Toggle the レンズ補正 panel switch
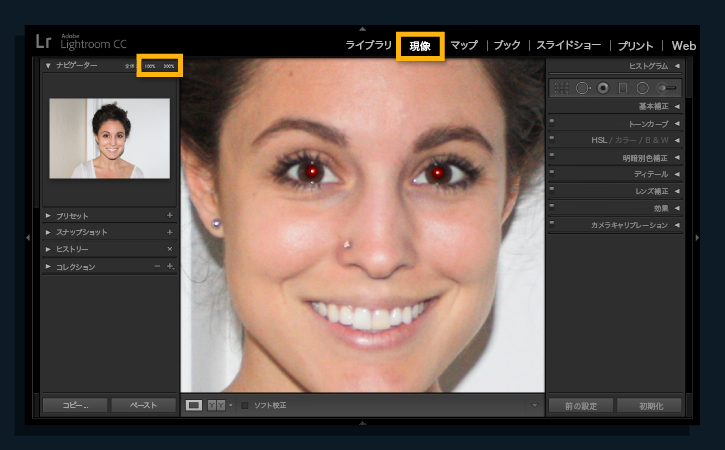This screenshot has height=450, width=725. coord(552,190)
